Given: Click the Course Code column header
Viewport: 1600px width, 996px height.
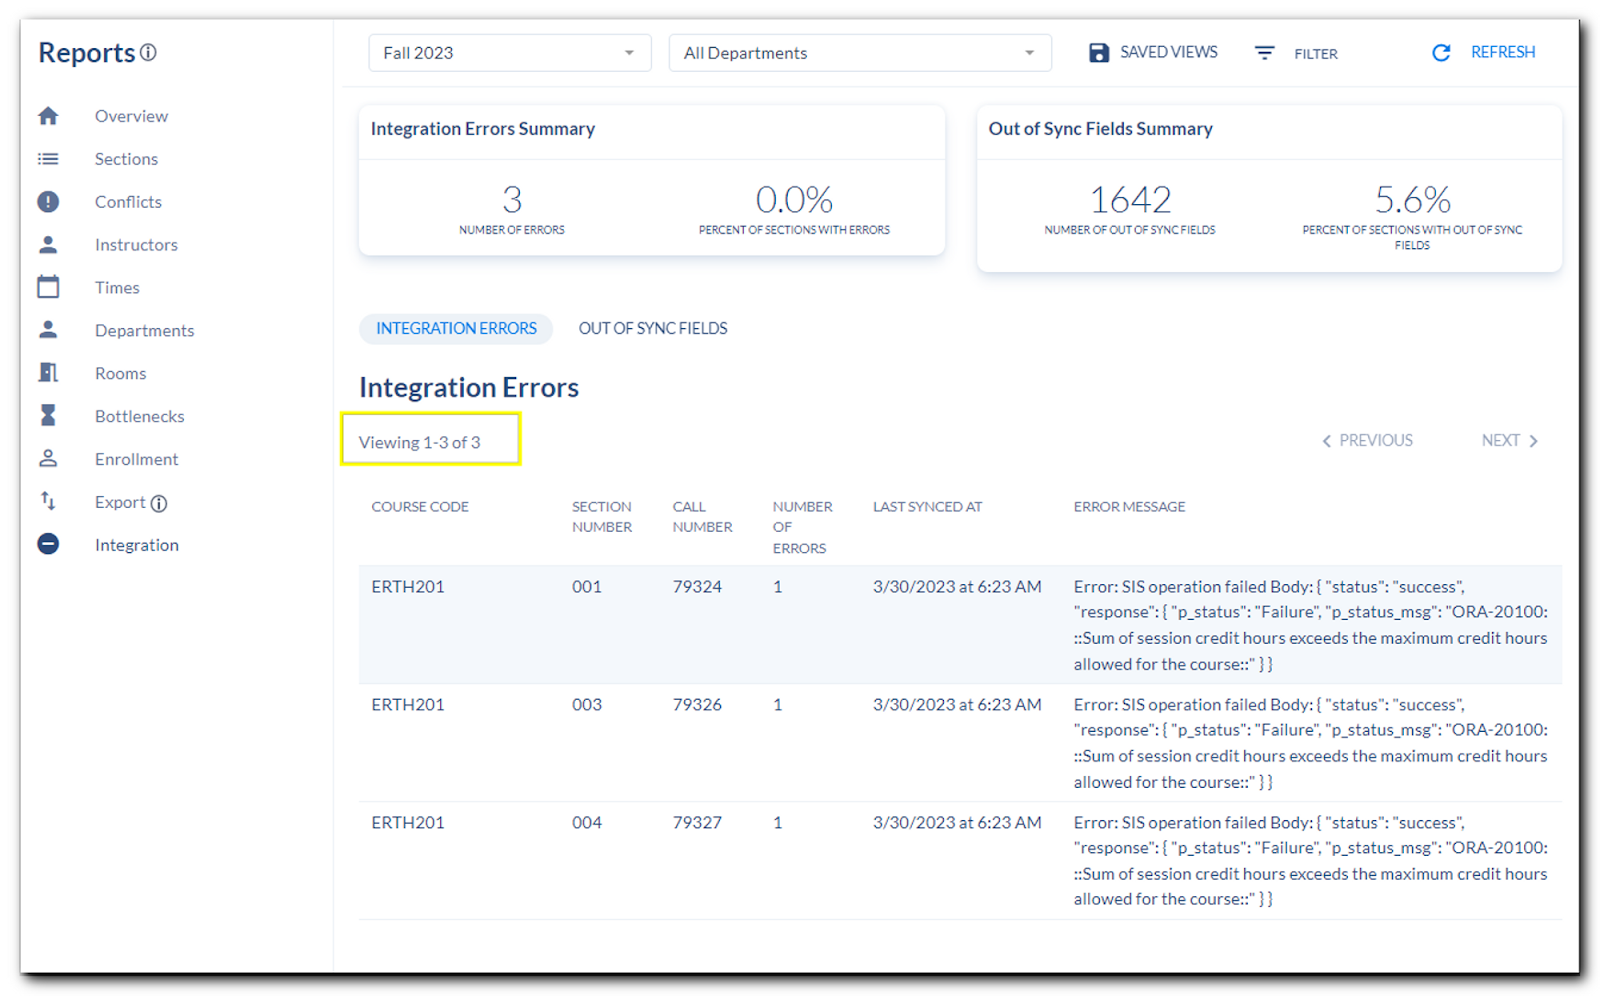Looking at the screenshot, I should pyautogui.click(x=420, y=507).
